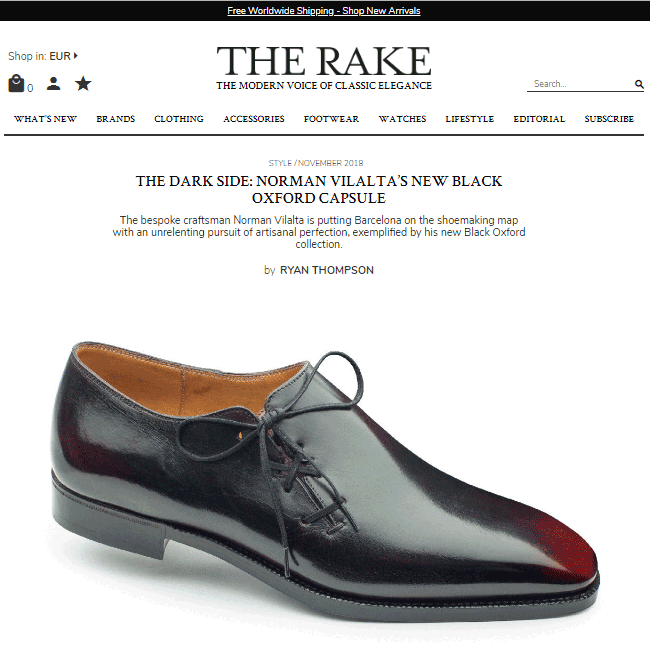Click into the Search input field

[x=580, y=84]
